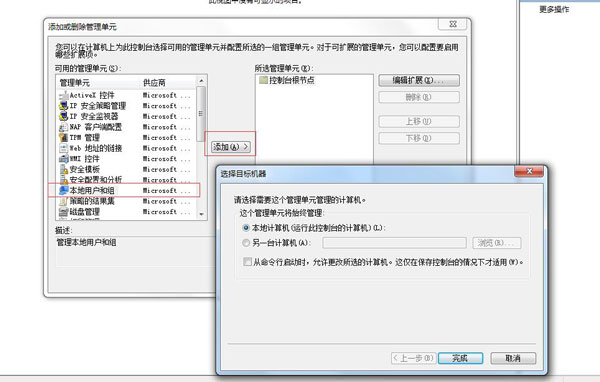The width and height of the screenshot is (600, 382).
Task: Select the 安全模板 row text
Action: (85, 169)
